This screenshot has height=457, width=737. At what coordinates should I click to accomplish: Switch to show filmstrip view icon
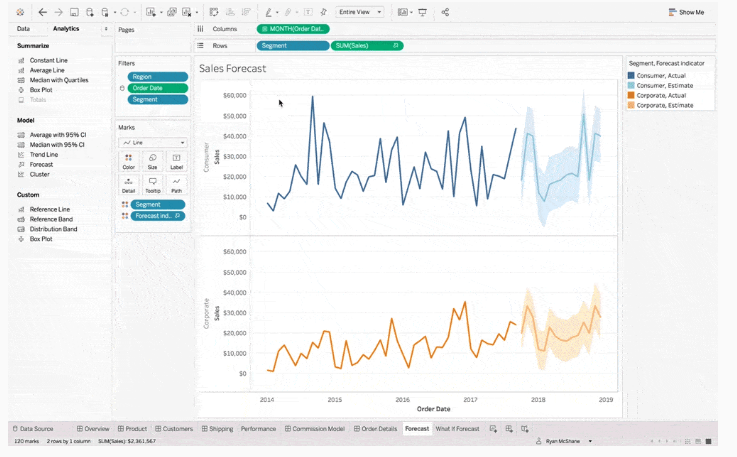coord(698,441)
